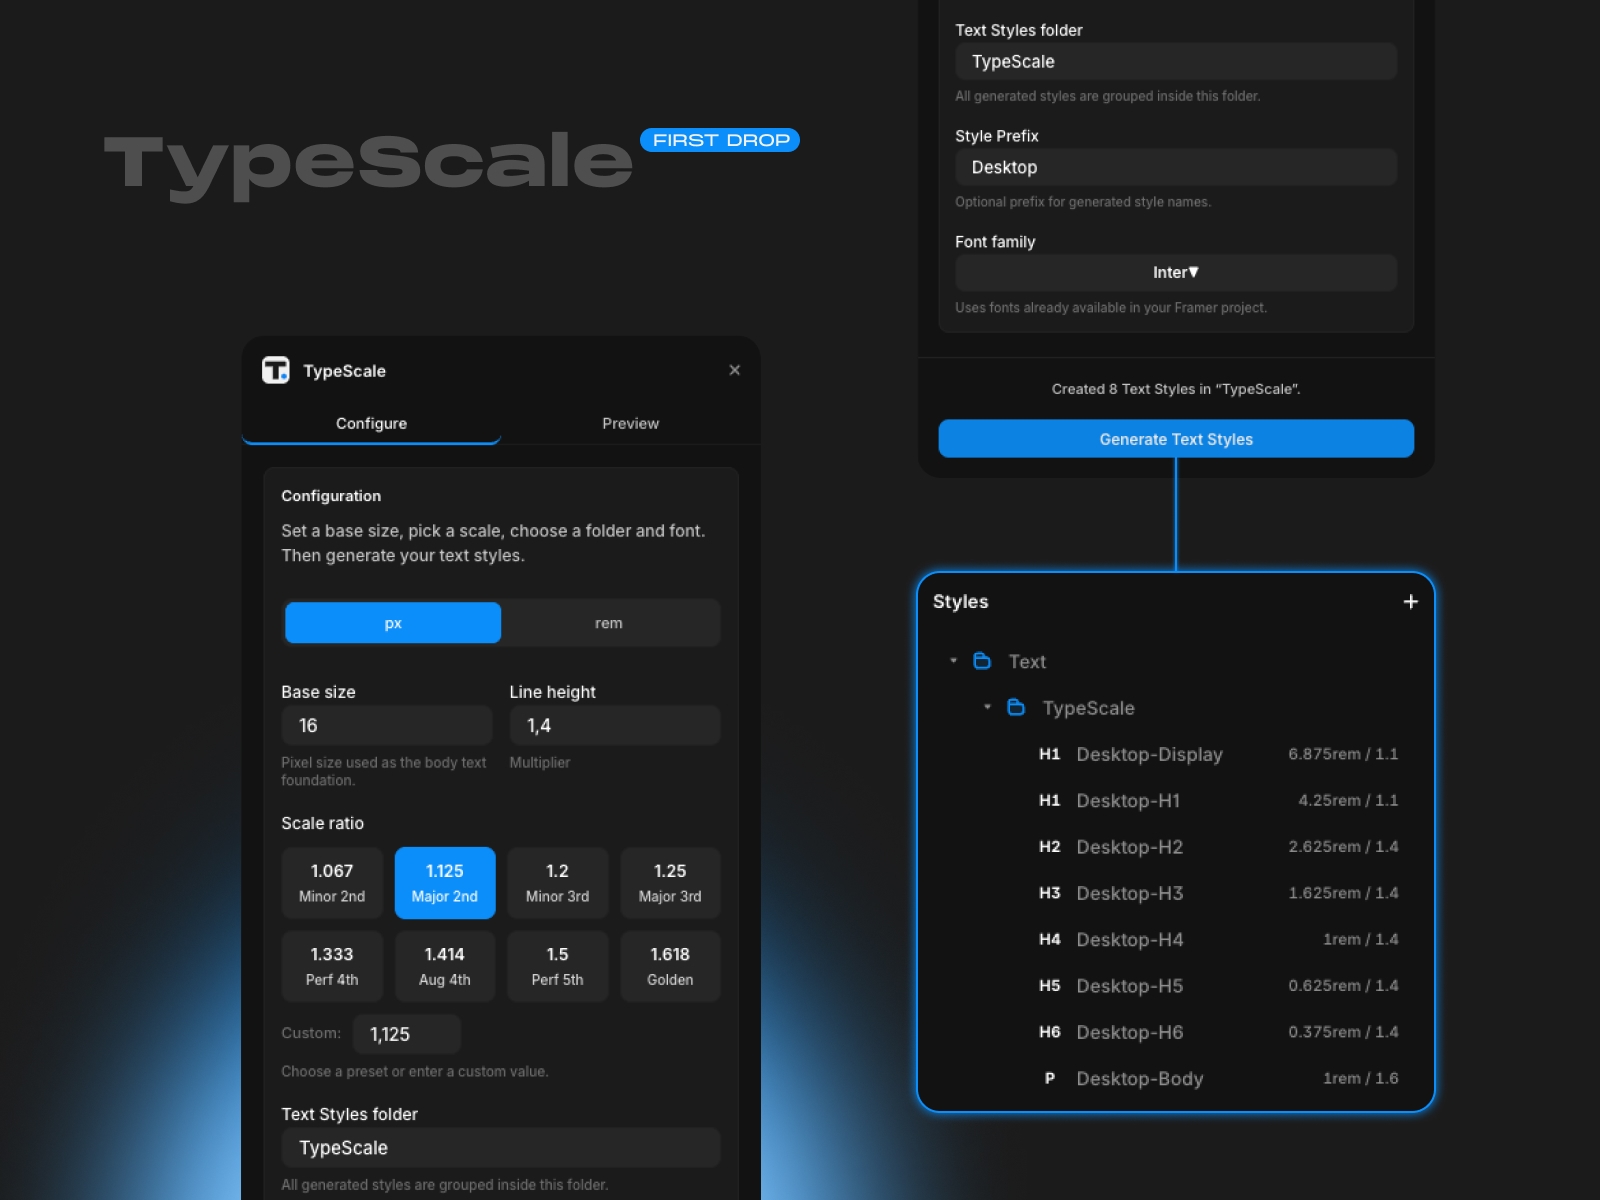1600x1200 pixels.
Task: Click the TypeScale plugin logo icon
Action: pos(277,370)
